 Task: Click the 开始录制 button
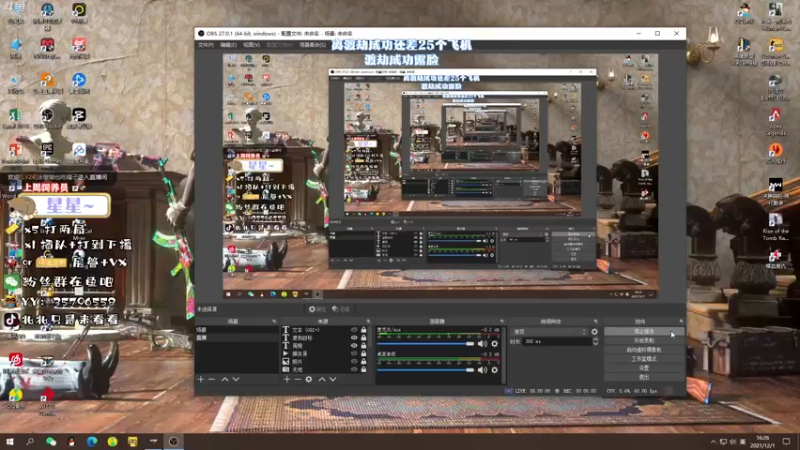coord(644,340)
